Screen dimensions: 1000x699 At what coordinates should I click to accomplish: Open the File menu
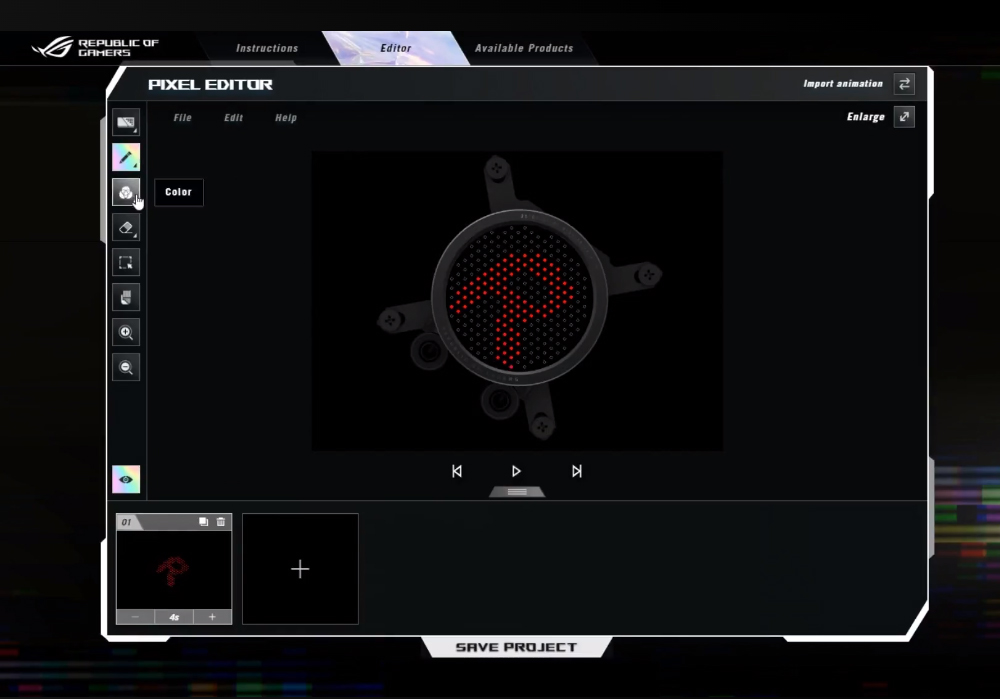(x=182, y=118)
